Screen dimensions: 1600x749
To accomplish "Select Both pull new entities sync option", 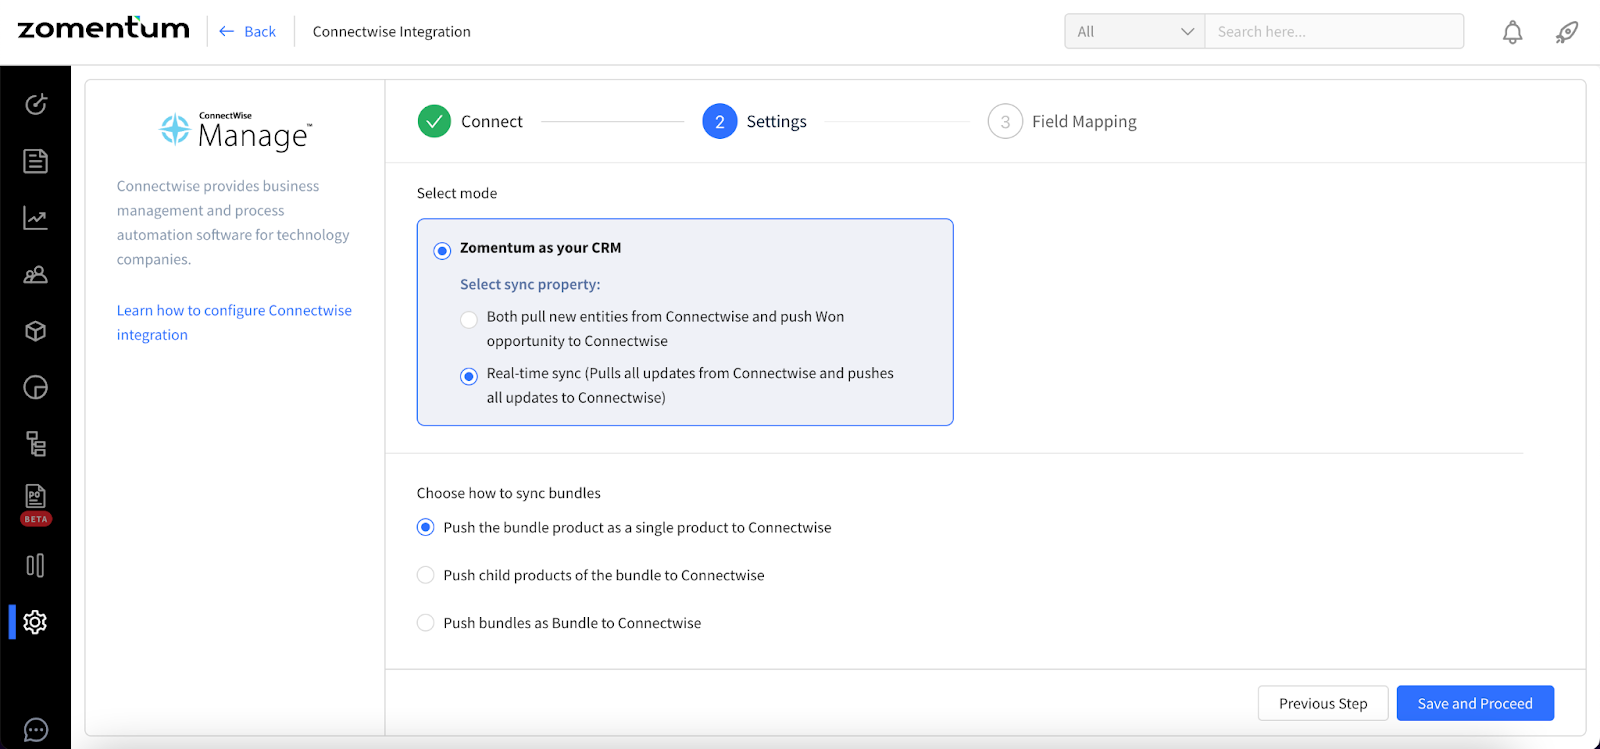I will click(x=469, y=320).
